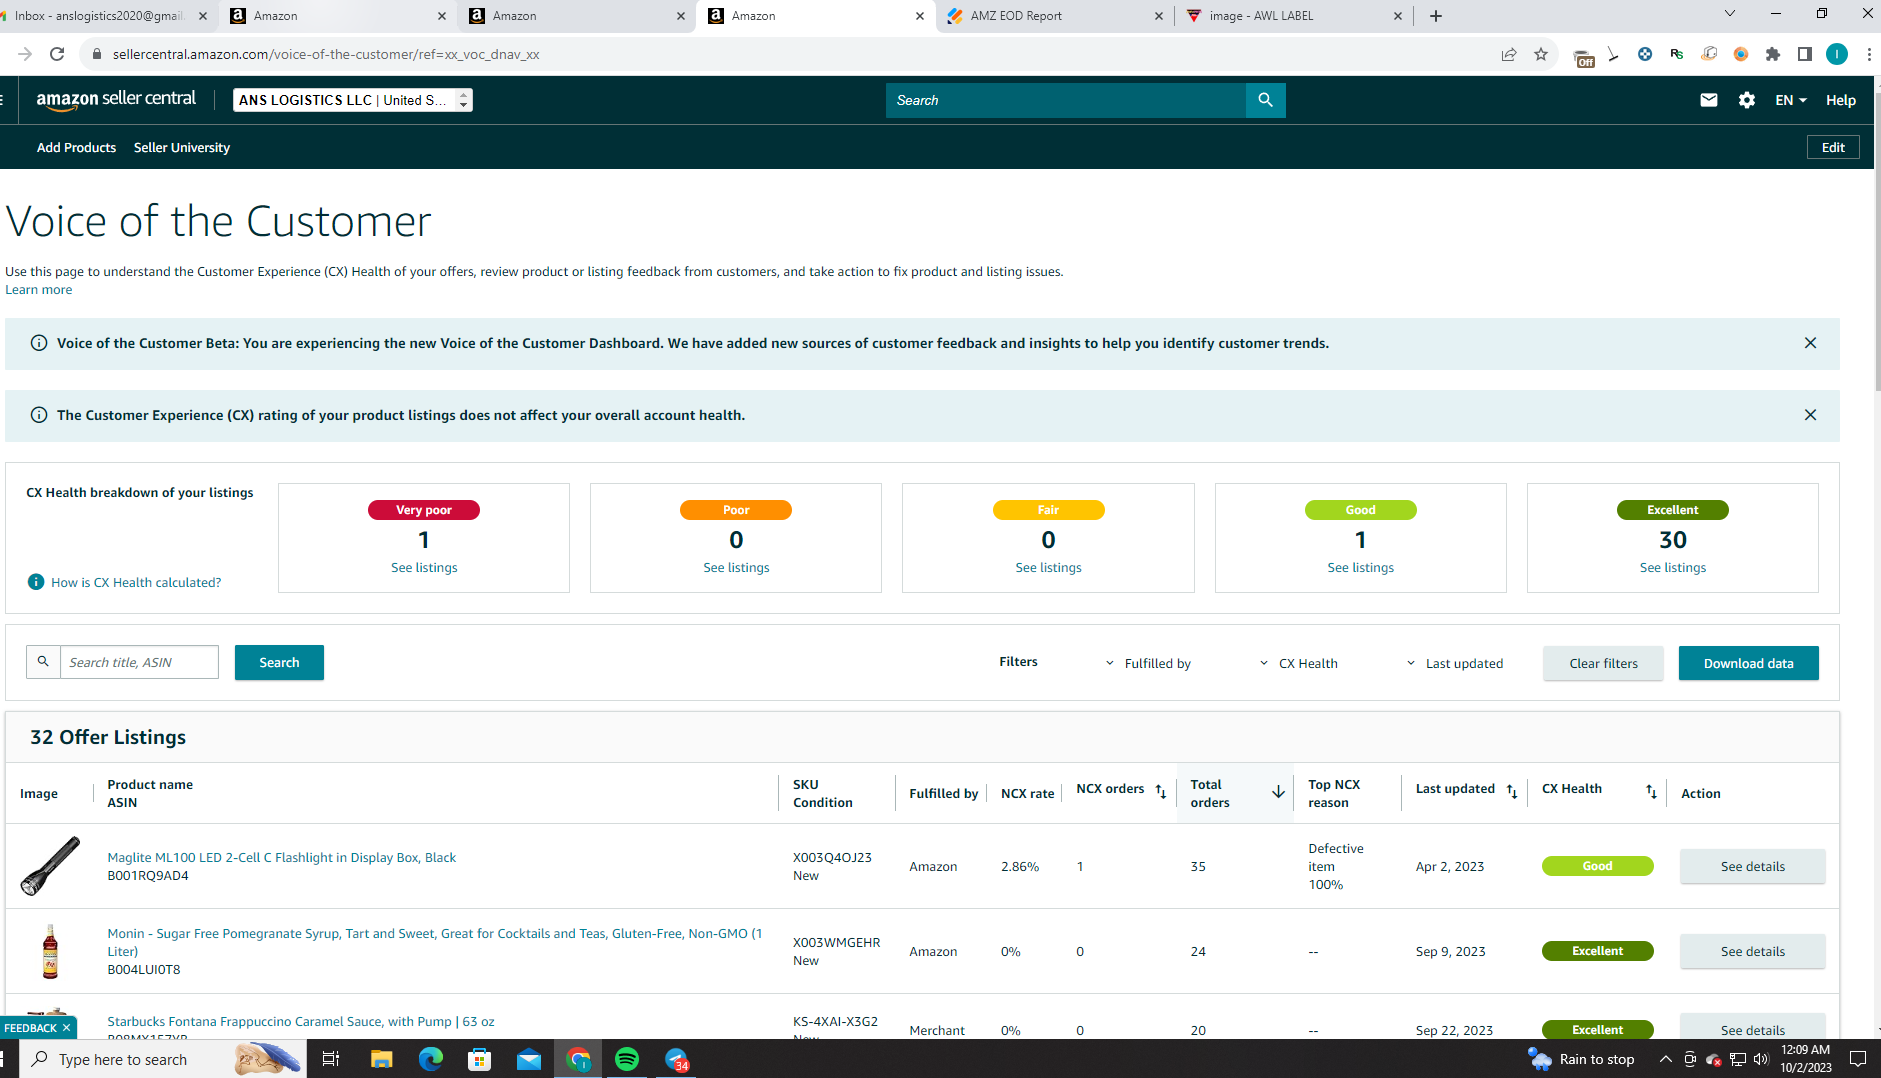The image size is (1881, 1078).
Task: Open the Starbucks Fontana Frappuccino Caramel Sauce link
Action: 301,1021
